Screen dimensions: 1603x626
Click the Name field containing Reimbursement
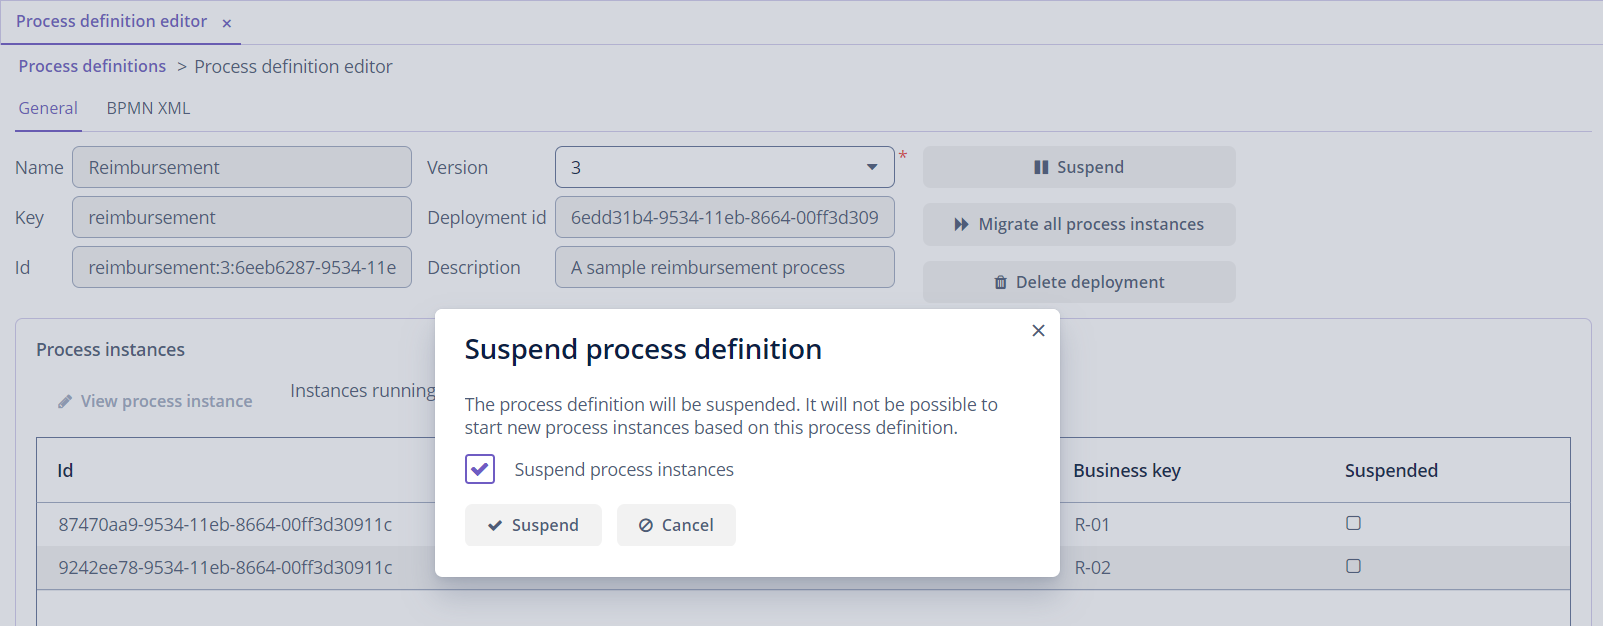click(x=241, y=168)
